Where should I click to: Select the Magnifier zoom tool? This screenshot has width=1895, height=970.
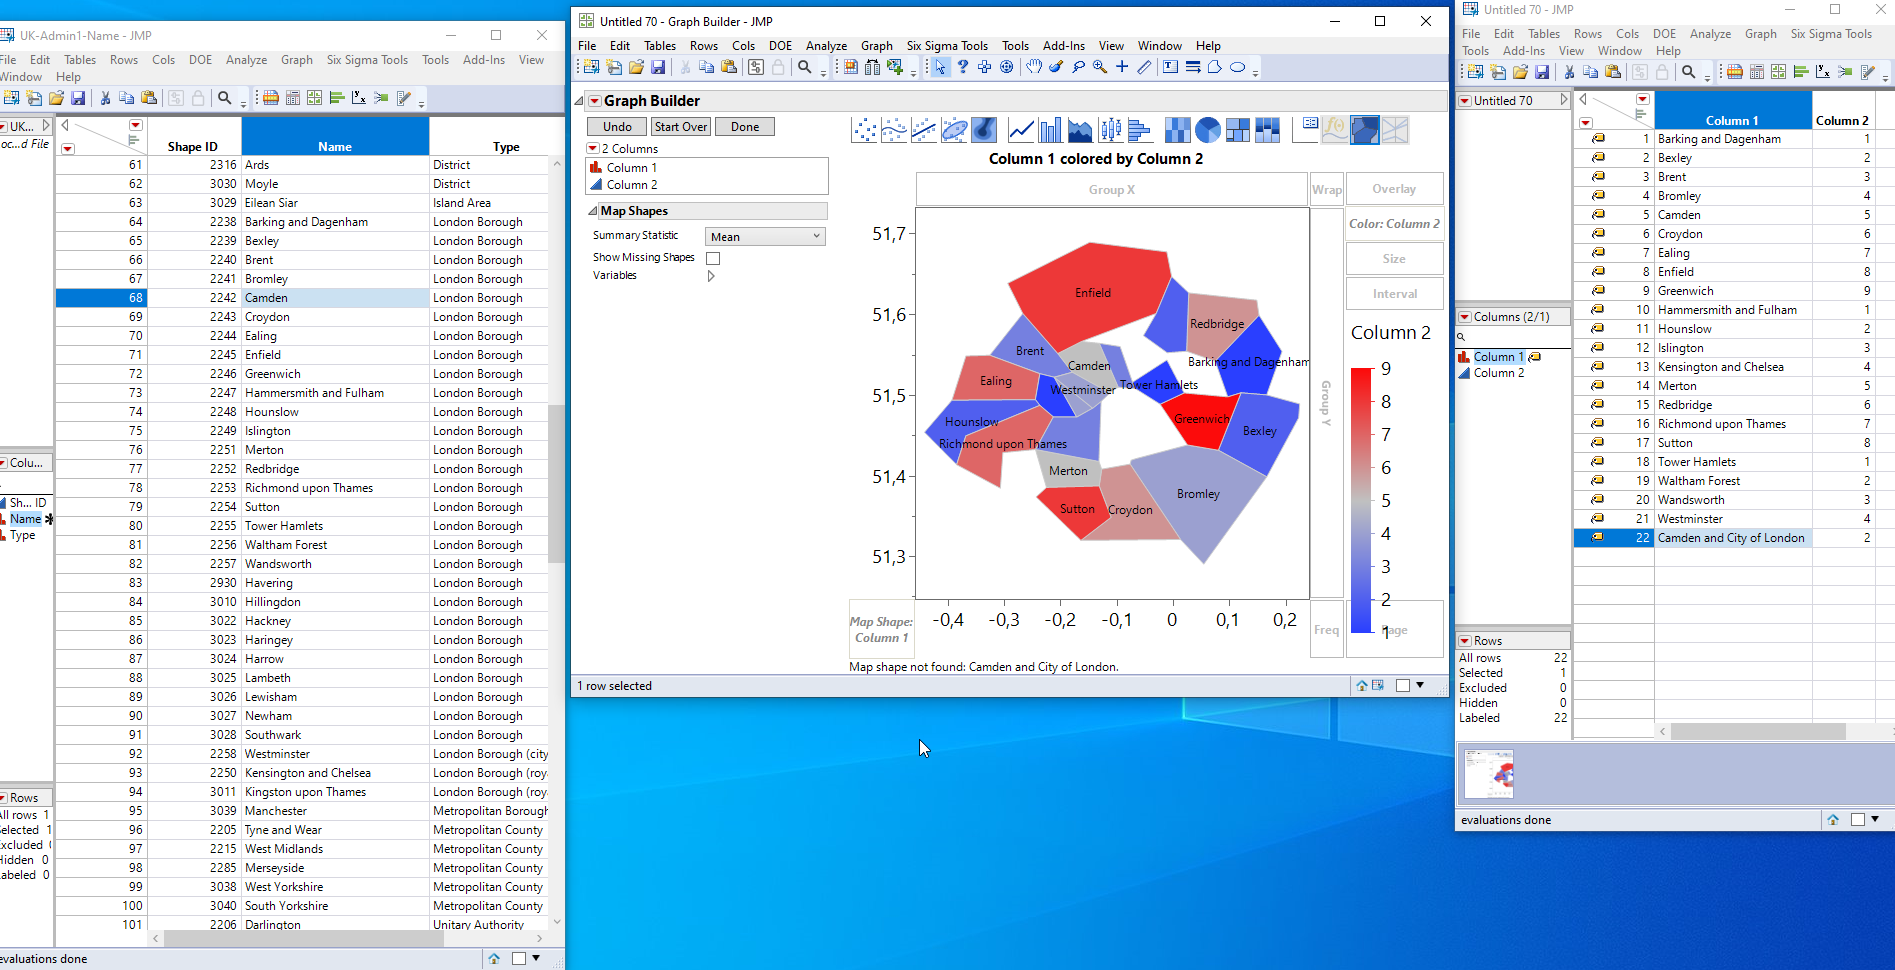point(1100,67)
